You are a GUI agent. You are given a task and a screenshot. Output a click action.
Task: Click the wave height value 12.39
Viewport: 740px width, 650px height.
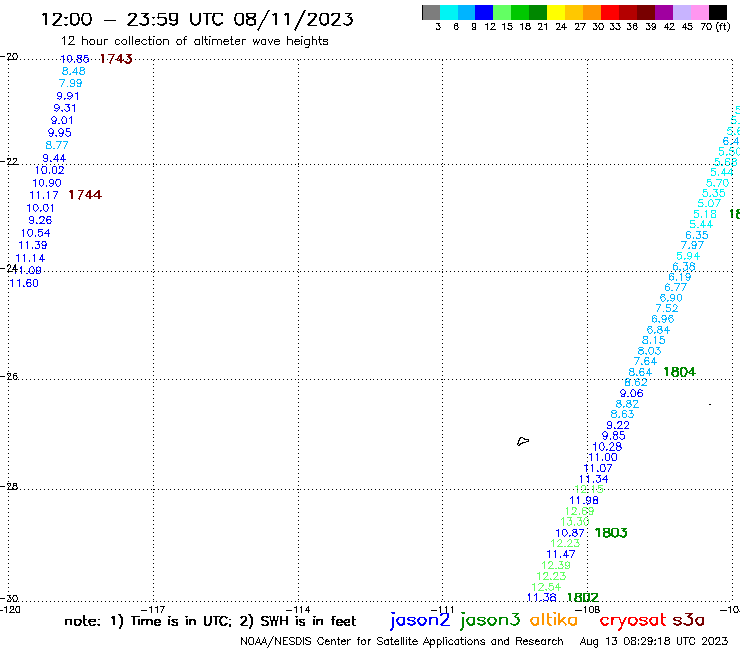[556, 565]
